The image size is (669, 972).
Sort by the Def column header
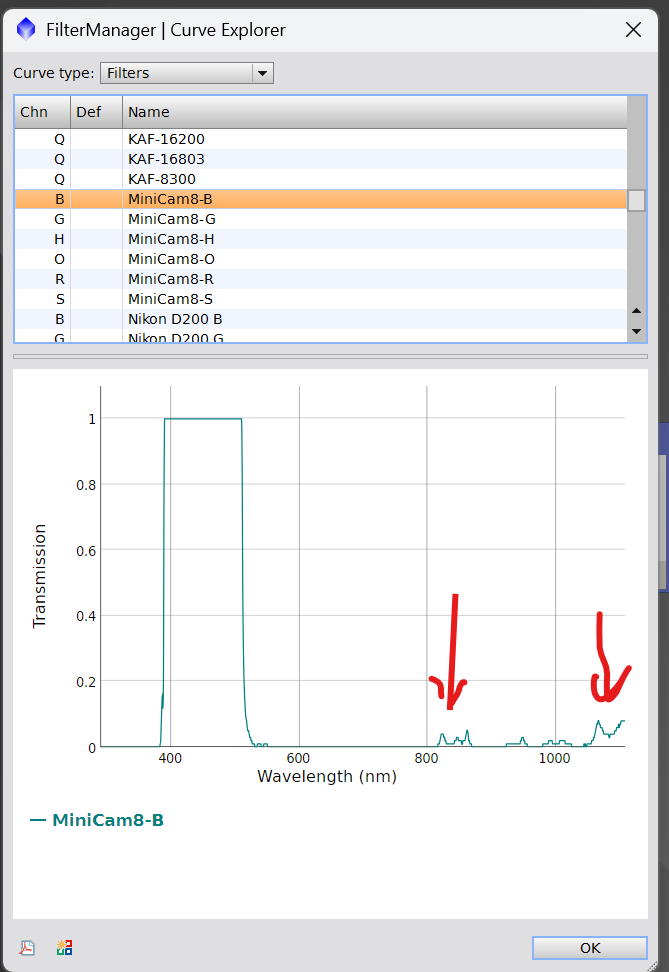pos(96,112)
